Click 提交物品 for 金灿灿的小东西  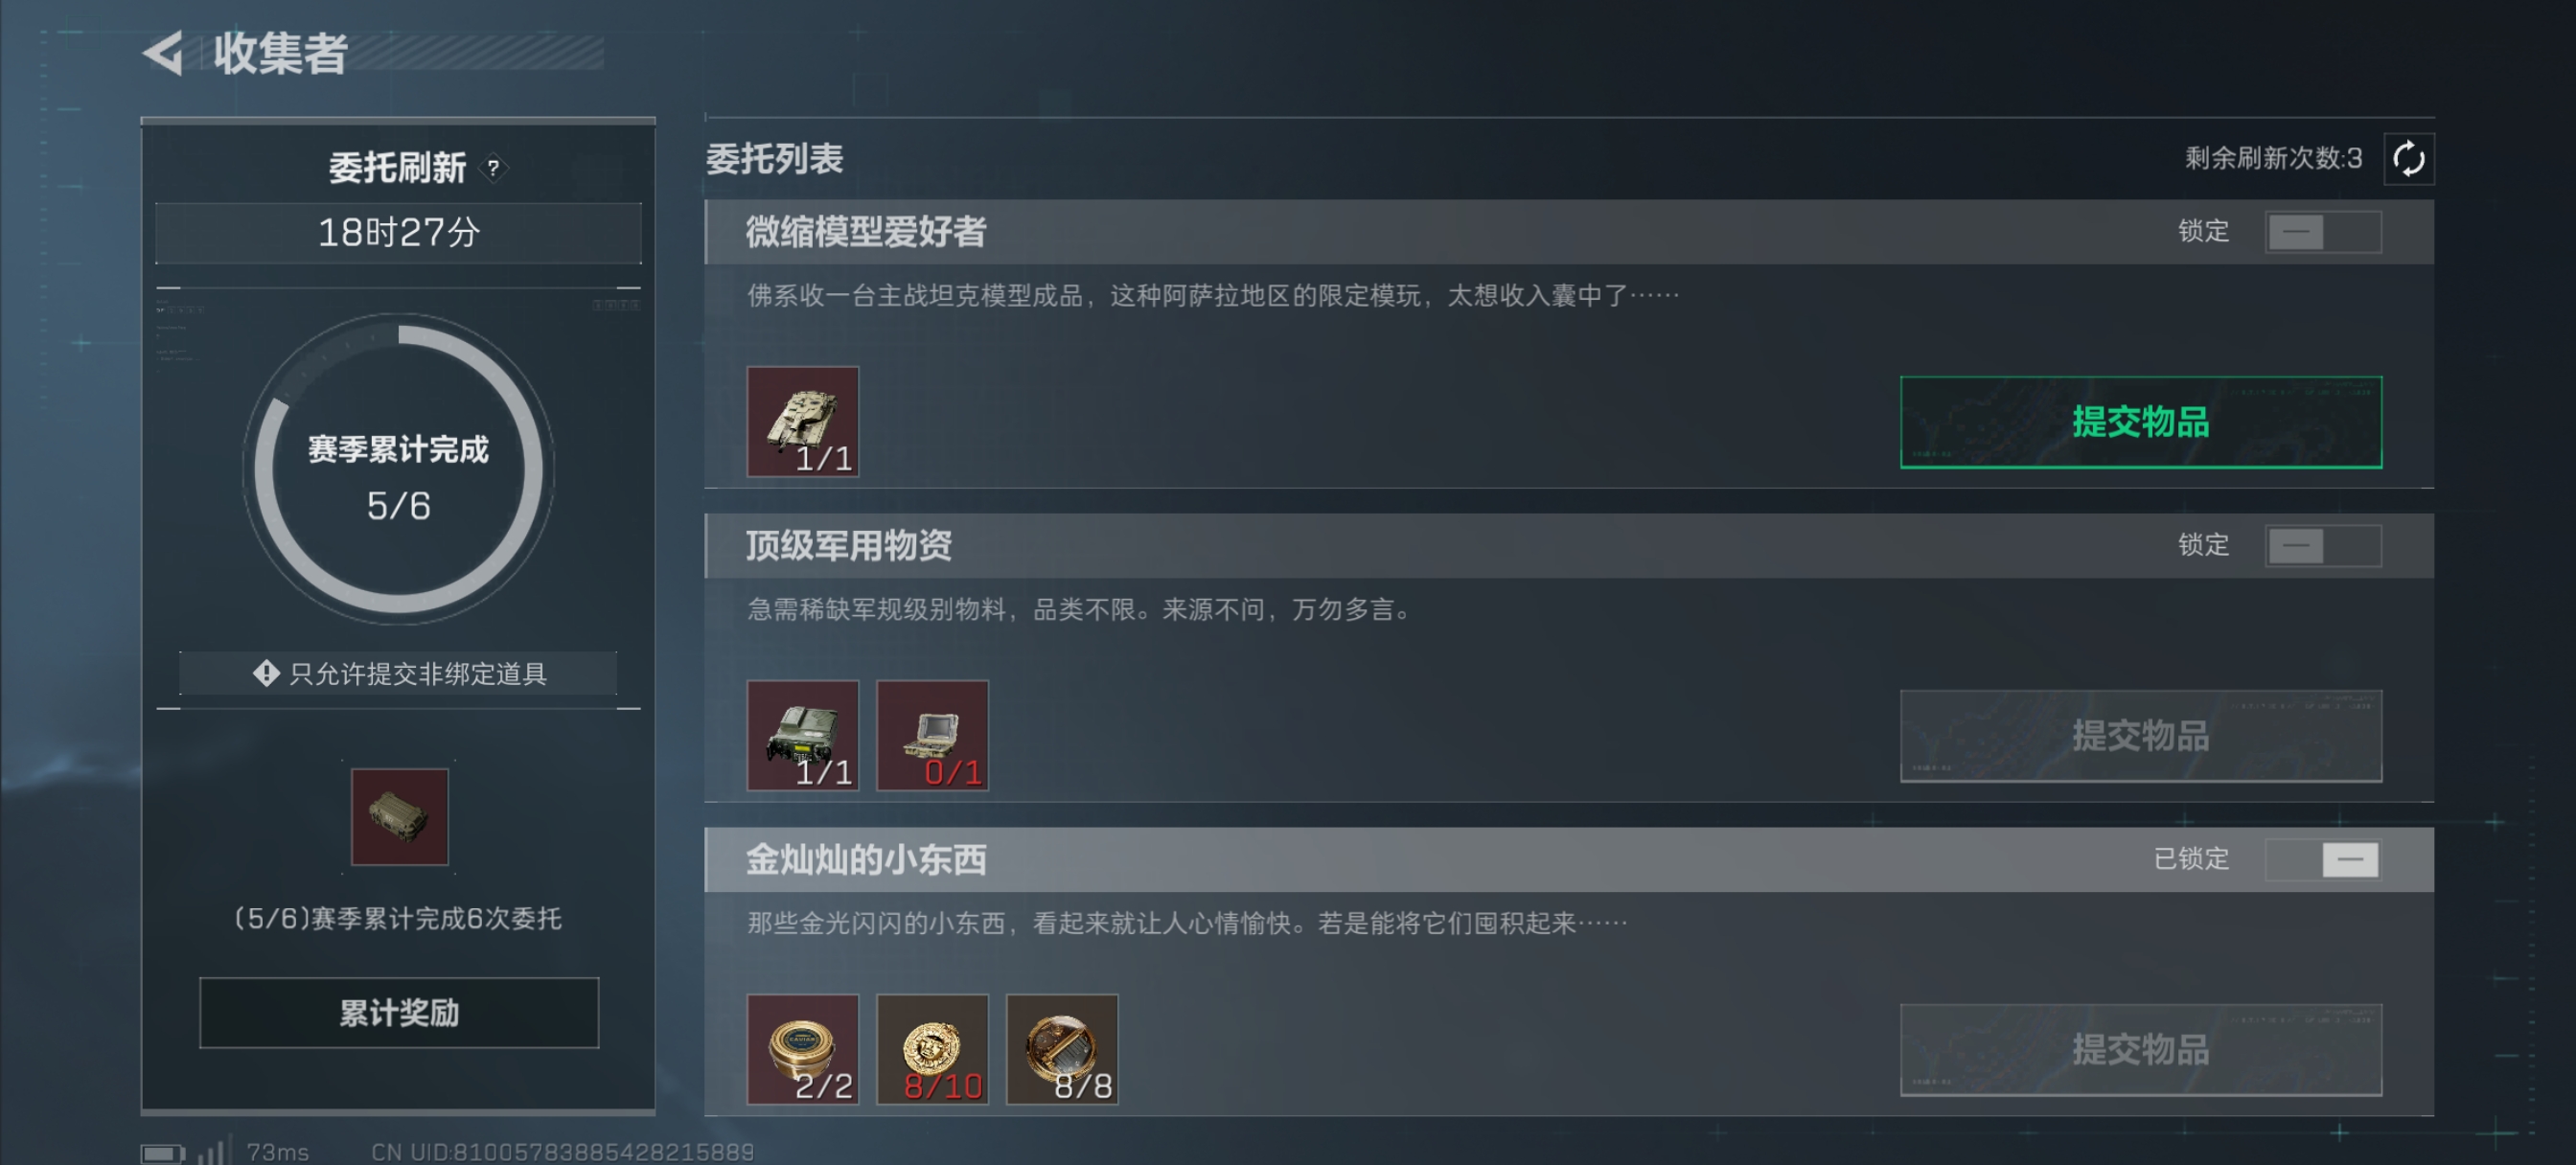point(2140,1050)
